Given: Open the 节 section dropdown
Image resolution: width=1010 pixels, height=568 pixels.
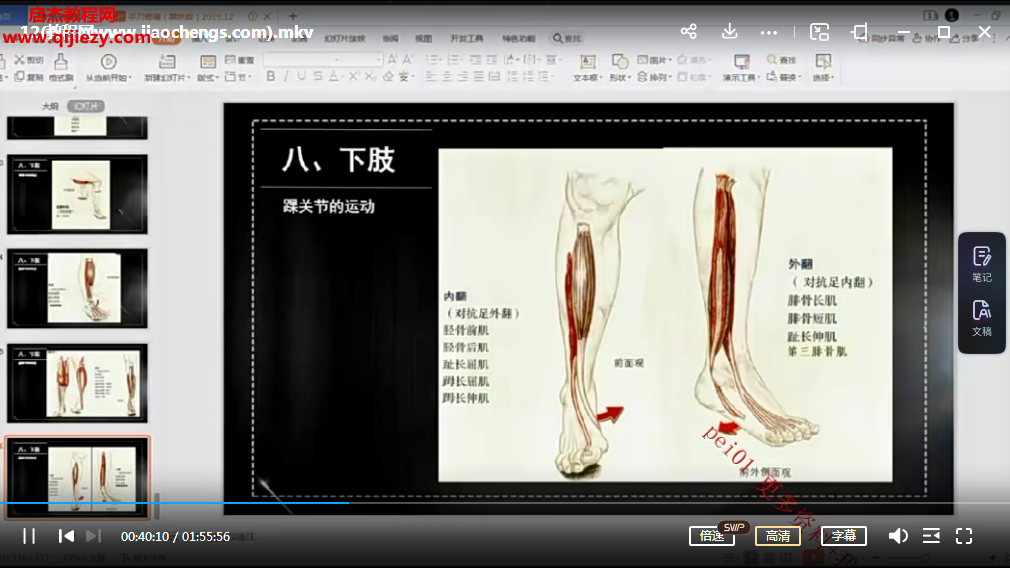Looking at the screenshot, I should [238, 77].
